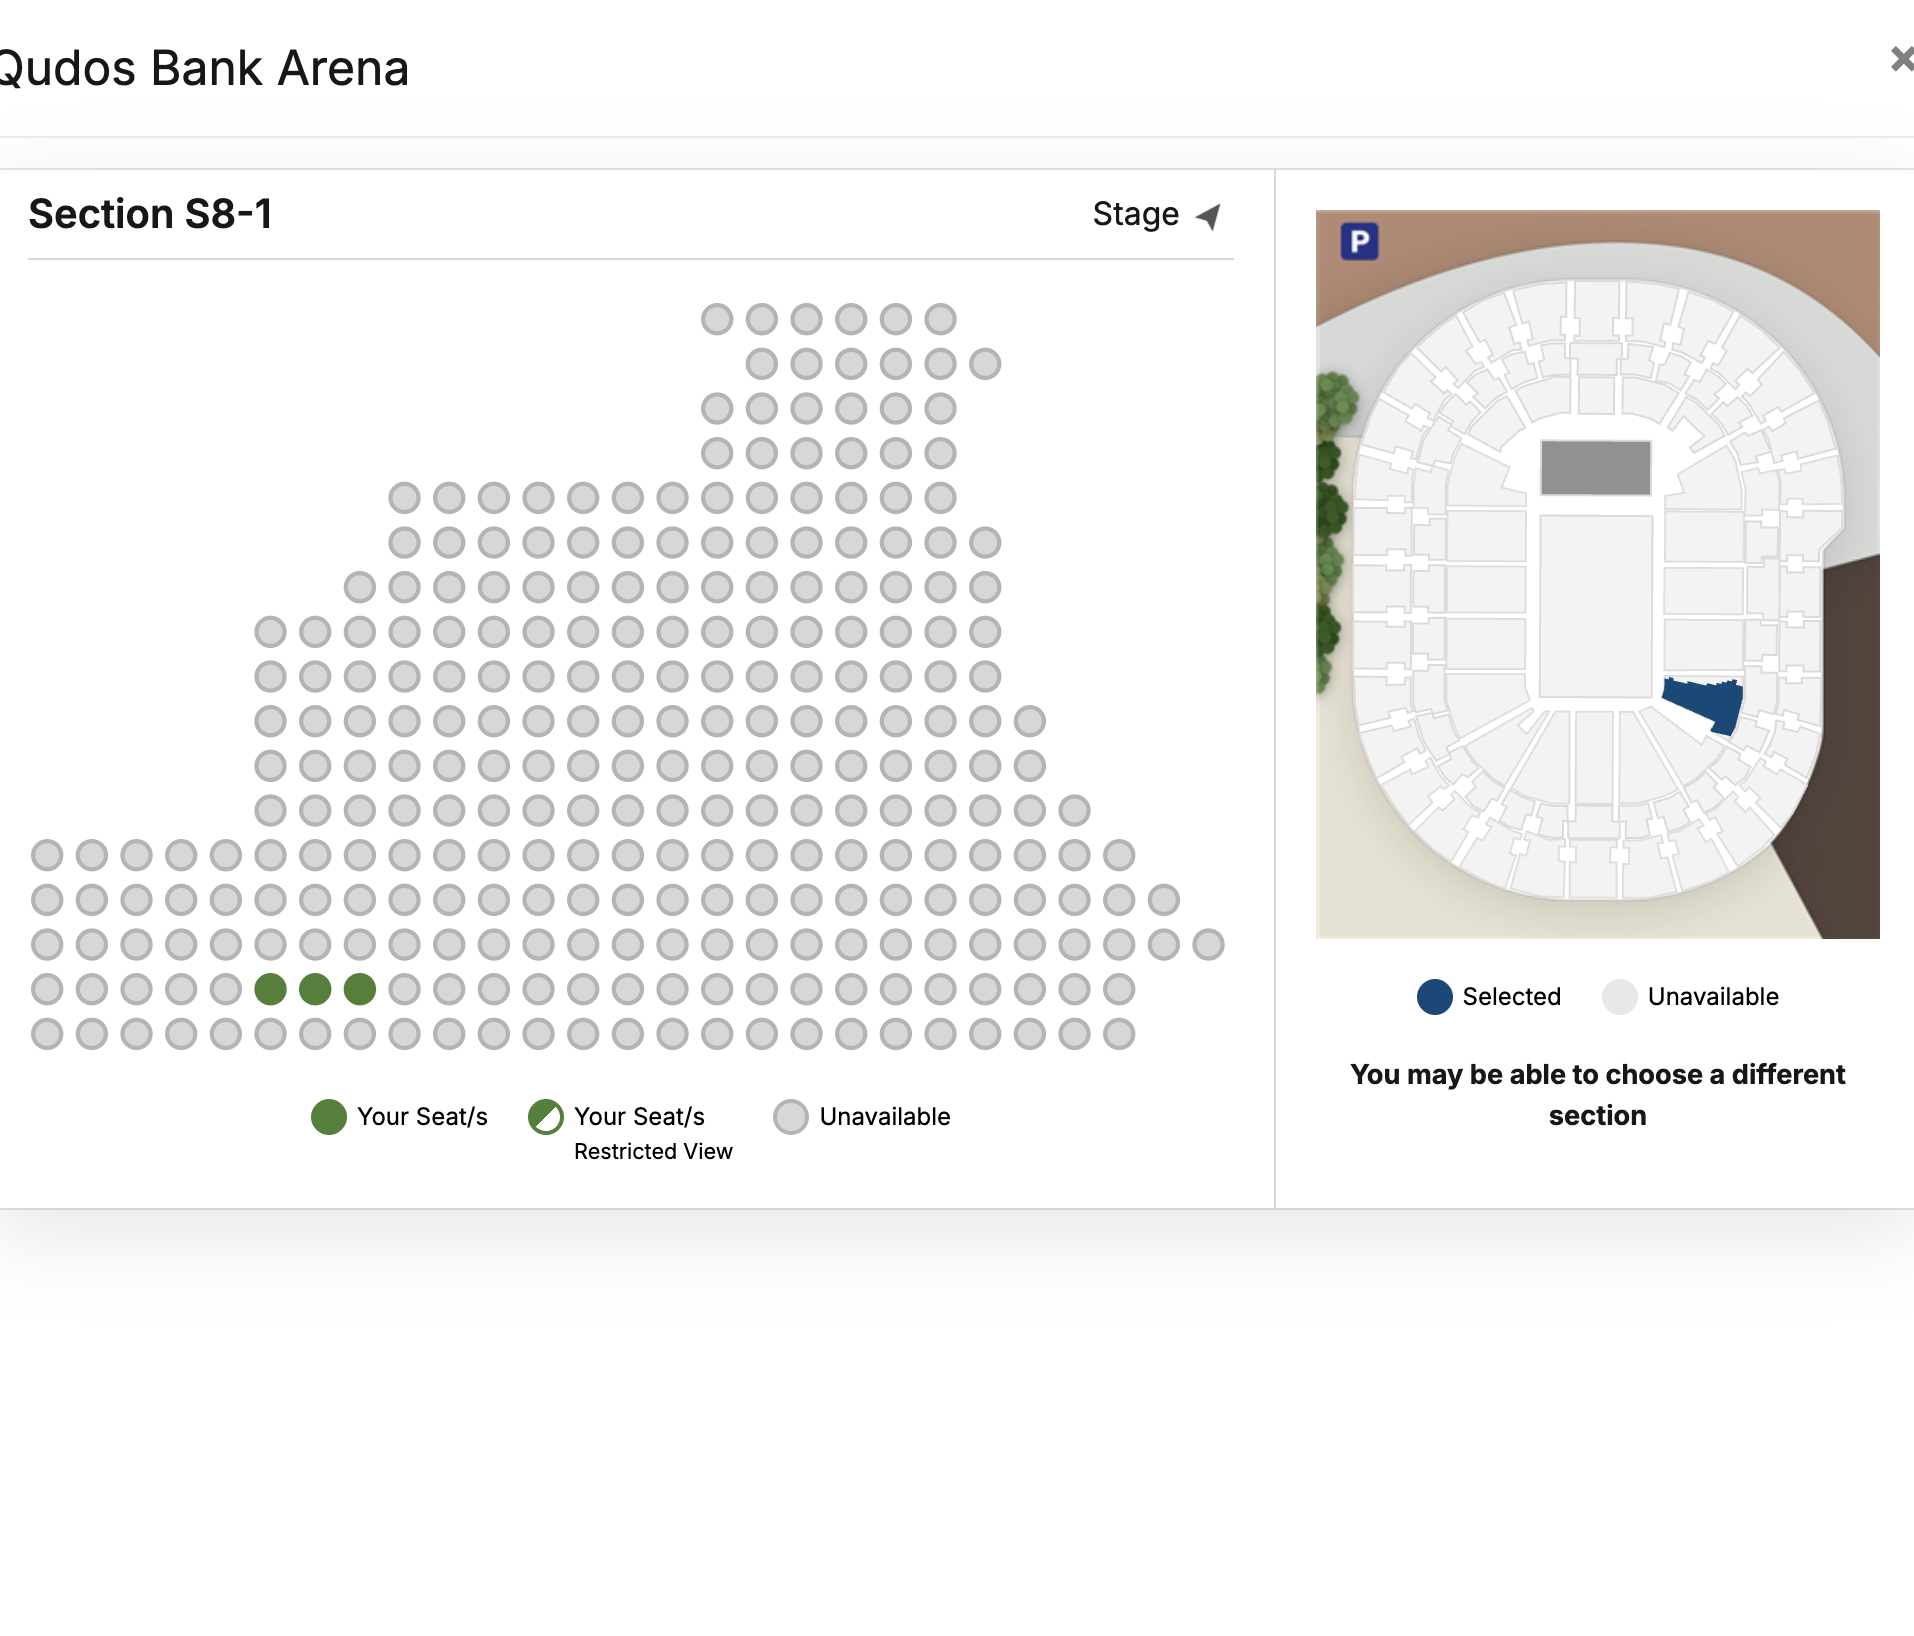
Task: Select the last green selected seat
Action: [360, 989]
